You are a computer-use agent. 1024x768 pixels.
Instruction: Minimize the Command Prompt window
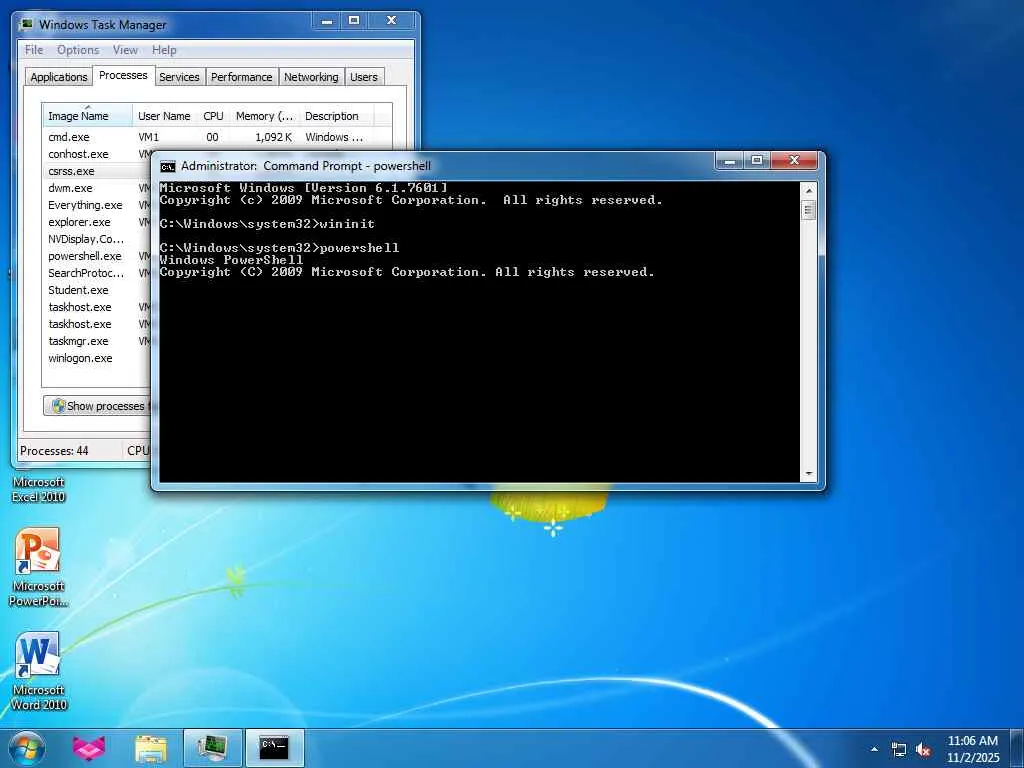coord(729,161)
